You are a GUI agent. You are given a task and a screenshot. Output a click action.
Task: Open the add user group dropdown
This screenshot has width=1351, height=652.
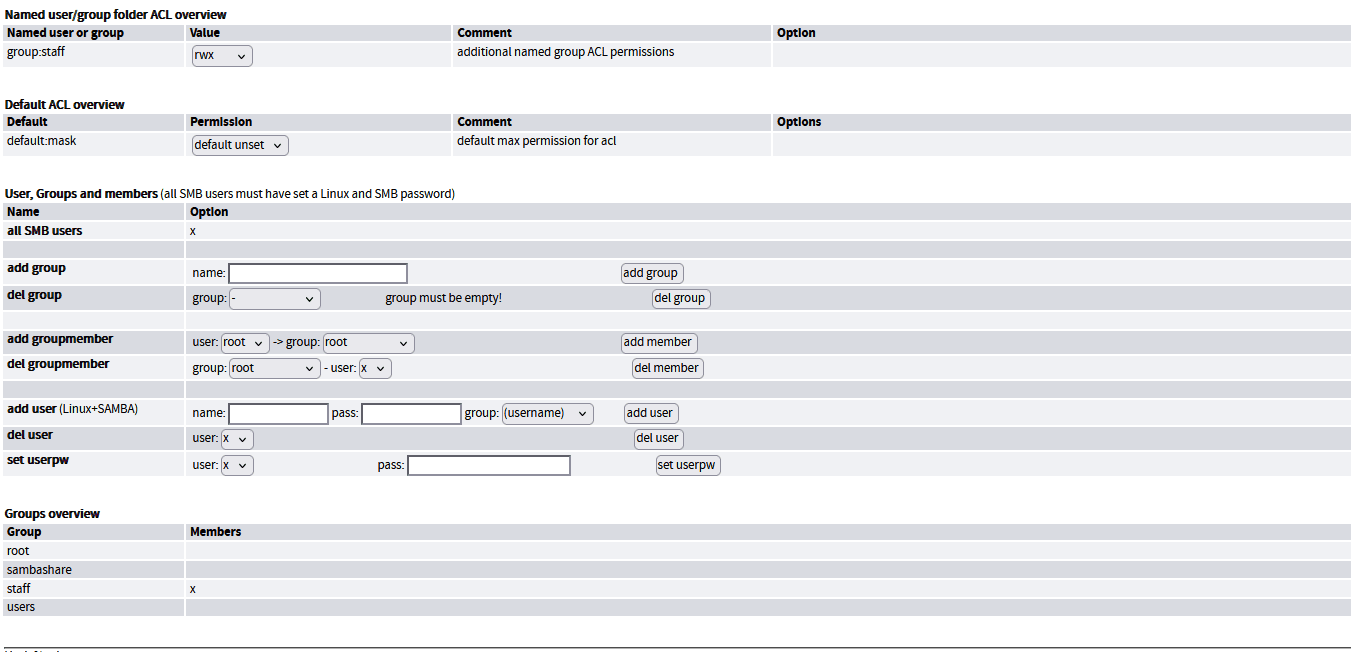click(547, 414)
